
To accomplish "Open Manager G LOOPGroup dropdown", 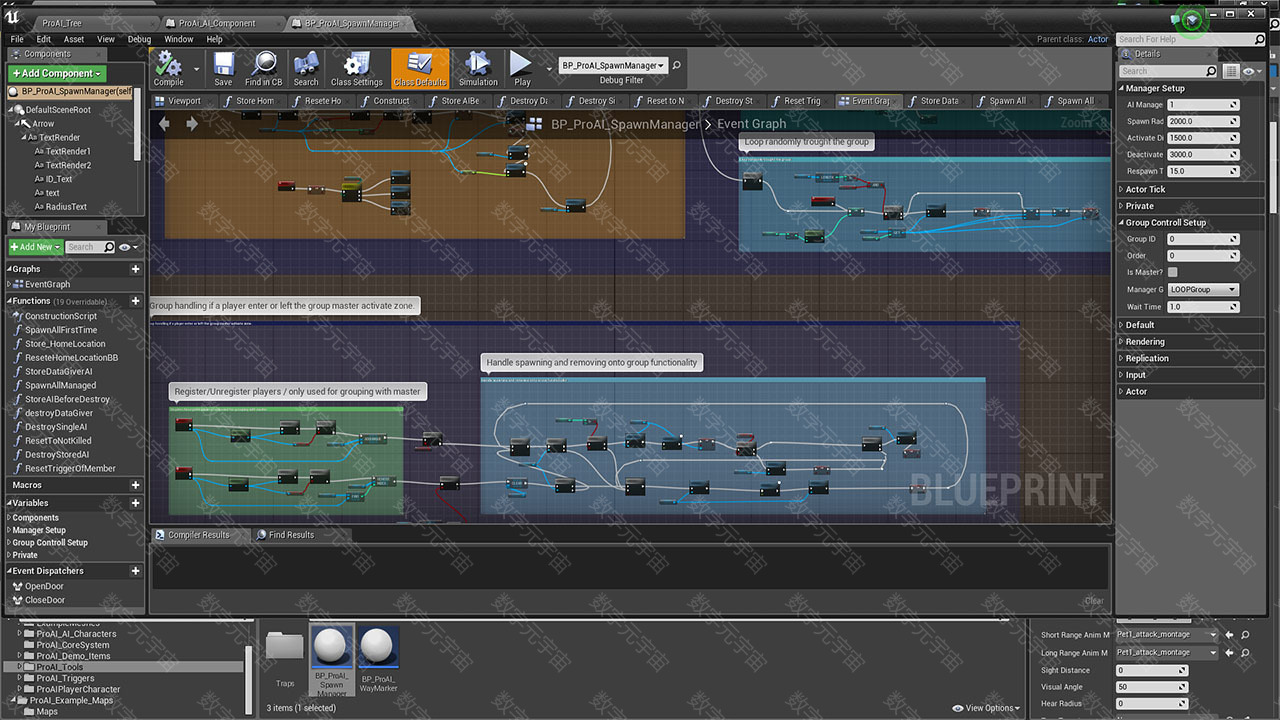I will click(x=1203, y=289).
